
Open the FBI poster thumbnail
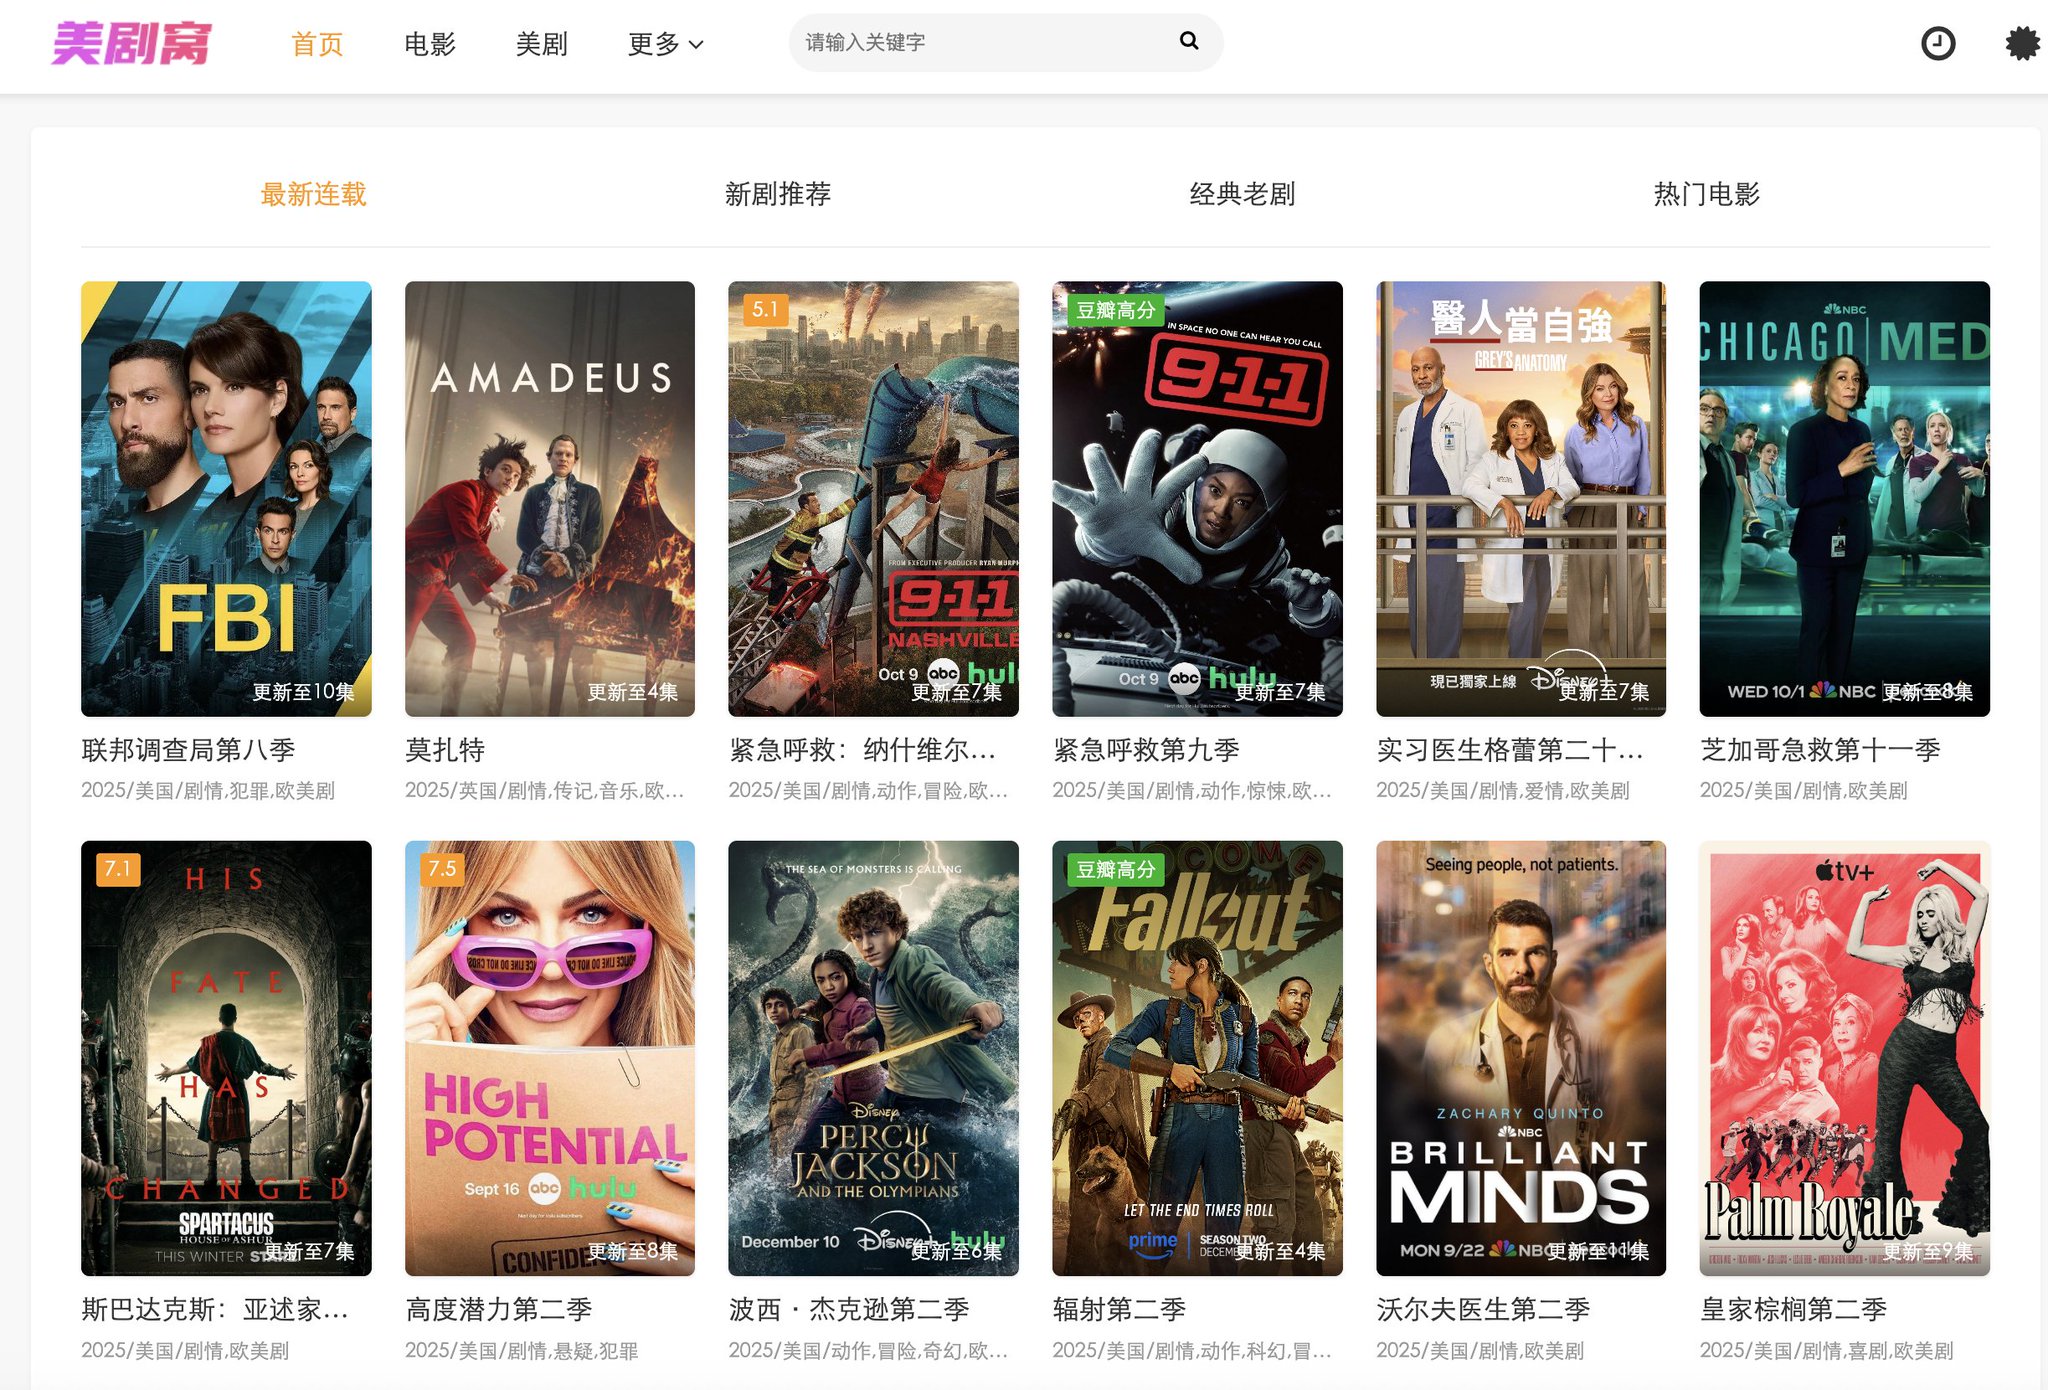[x=226, y=498]
